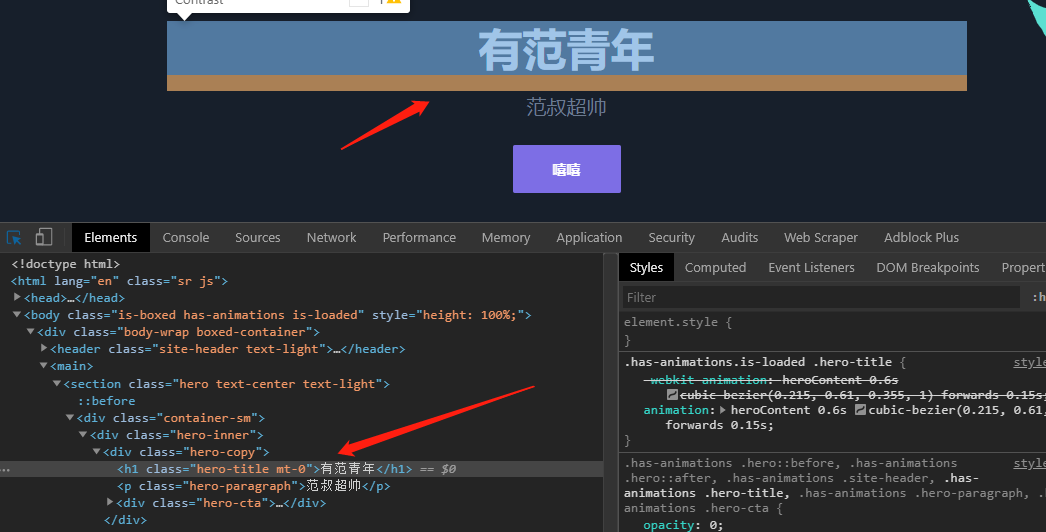Click the Filter styles input field
Screen dimensions: 1046x532
click(821, 298)
